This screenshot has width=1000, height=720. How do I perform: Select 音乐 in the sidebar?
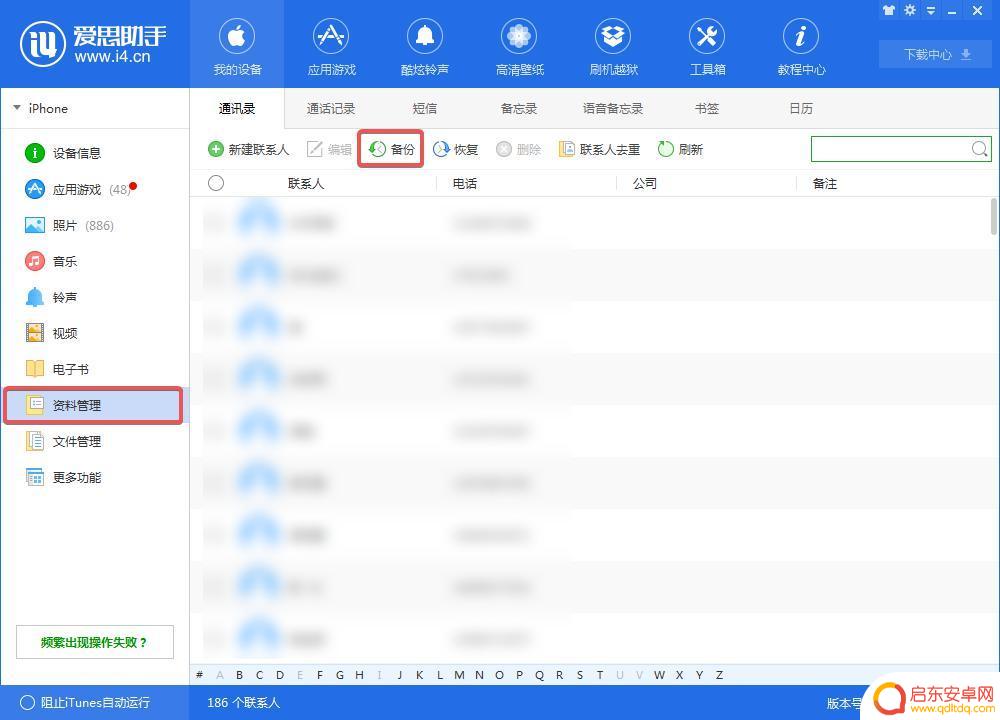click(51, 261)
